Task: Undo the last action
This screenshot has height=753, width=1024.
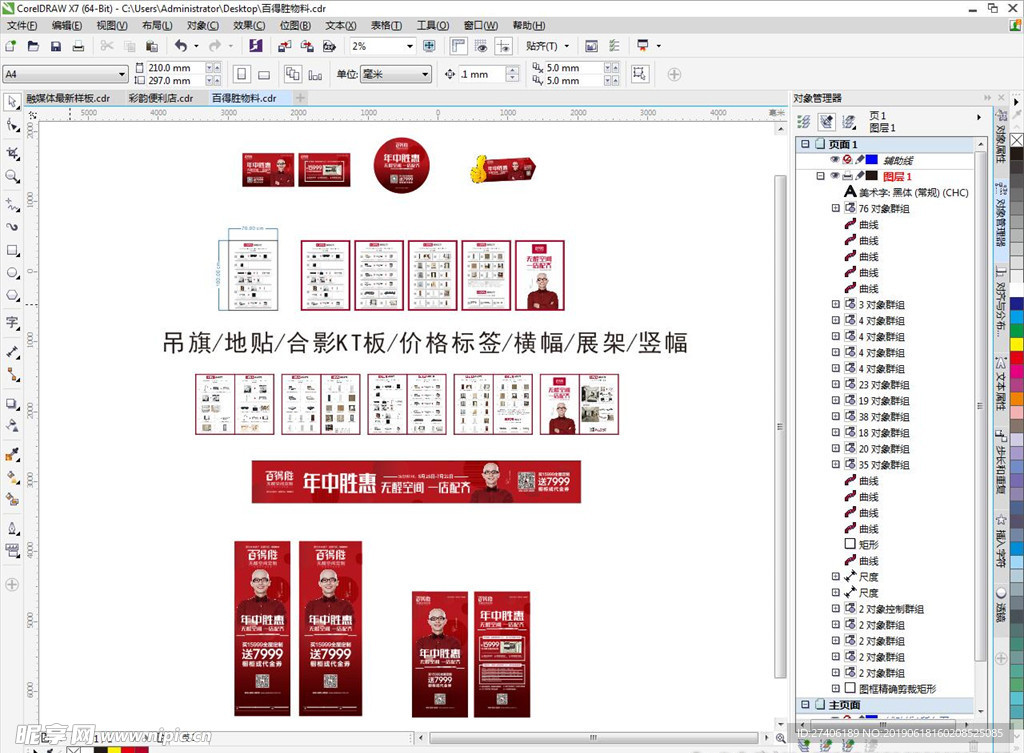Action: [x=181, y=46]
